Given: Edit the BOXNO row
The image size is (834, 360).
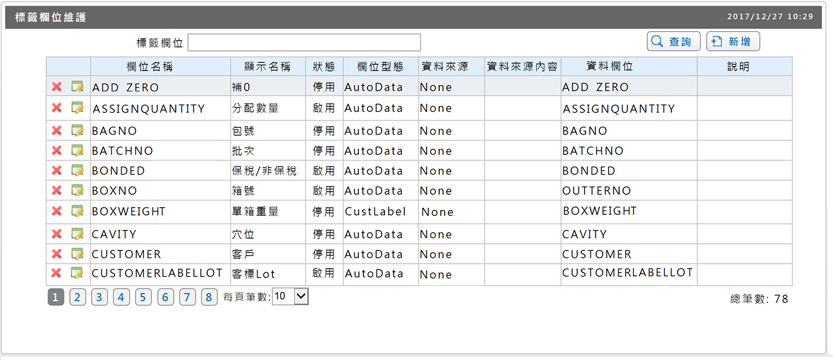Looking at the screenshot, I should [x=78, y=190].
